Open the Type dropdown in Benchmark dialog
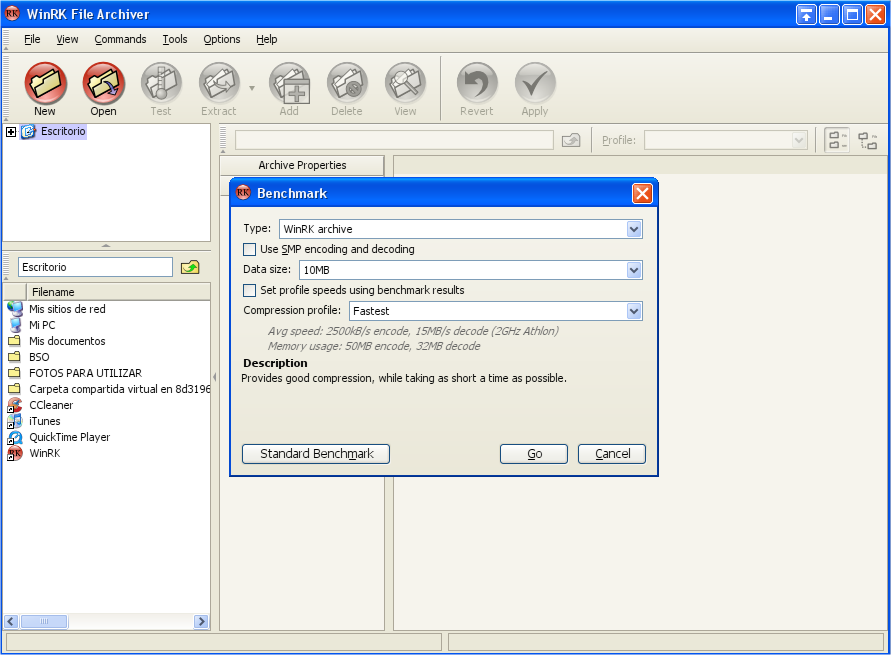 (634, 230)
